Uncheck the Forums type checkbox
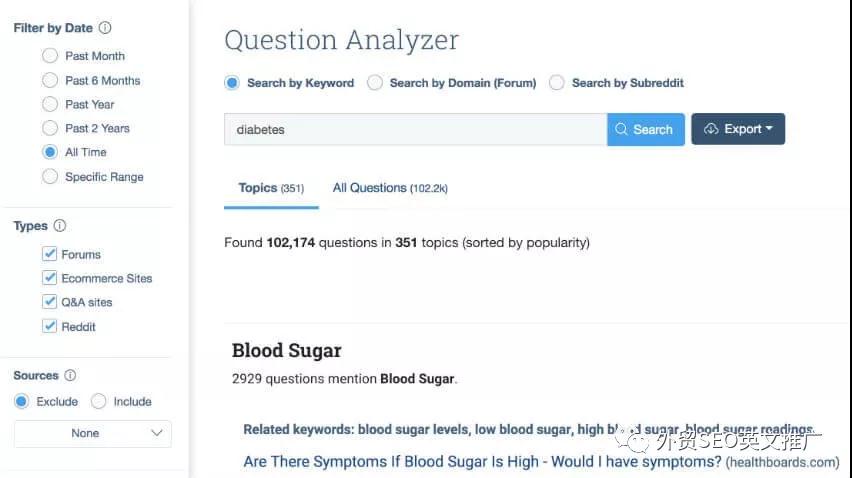The image size is (852, 478). 50,254
